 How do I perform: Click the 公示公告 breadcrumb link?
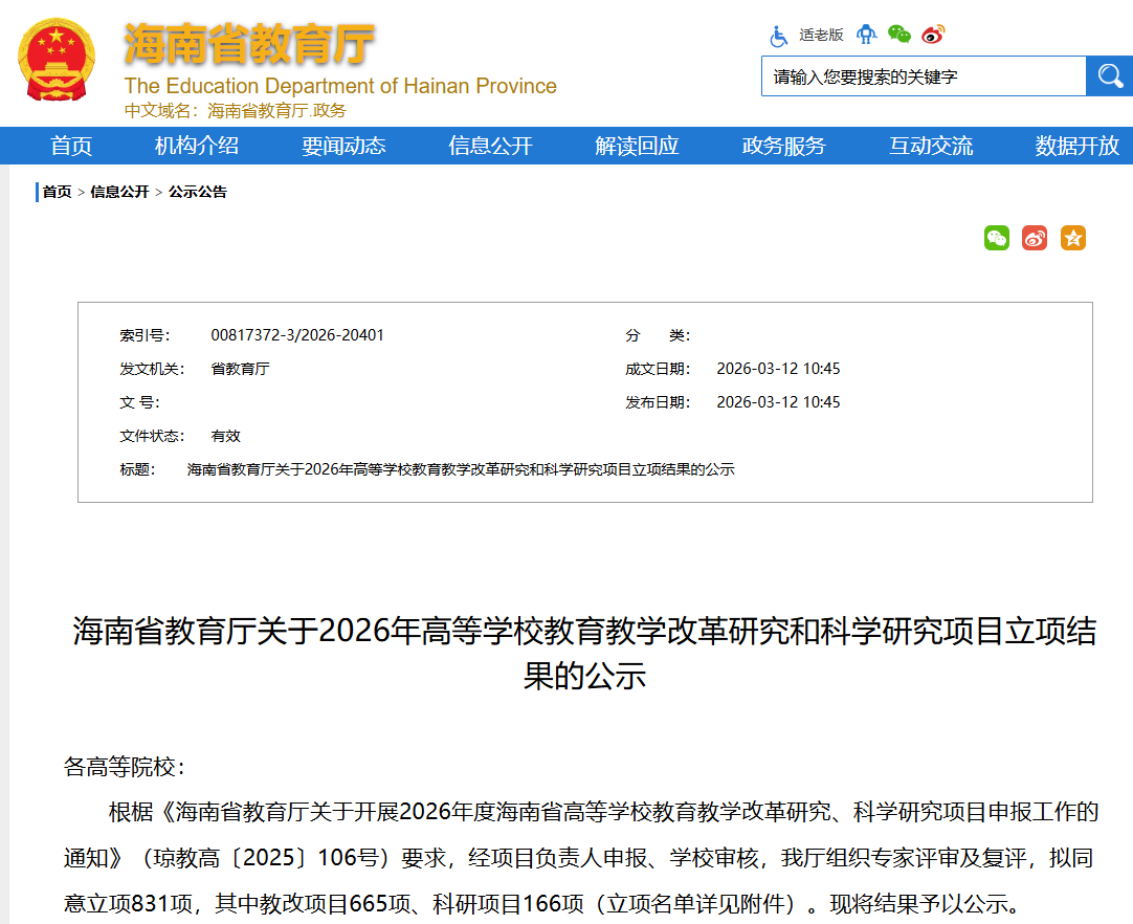tap(198, 192)
